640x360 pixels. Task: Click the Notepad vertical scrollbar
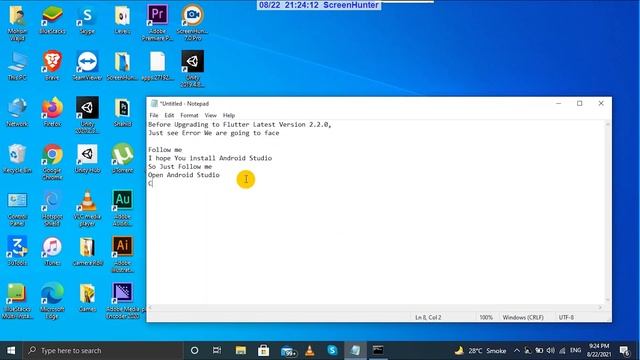608,212
